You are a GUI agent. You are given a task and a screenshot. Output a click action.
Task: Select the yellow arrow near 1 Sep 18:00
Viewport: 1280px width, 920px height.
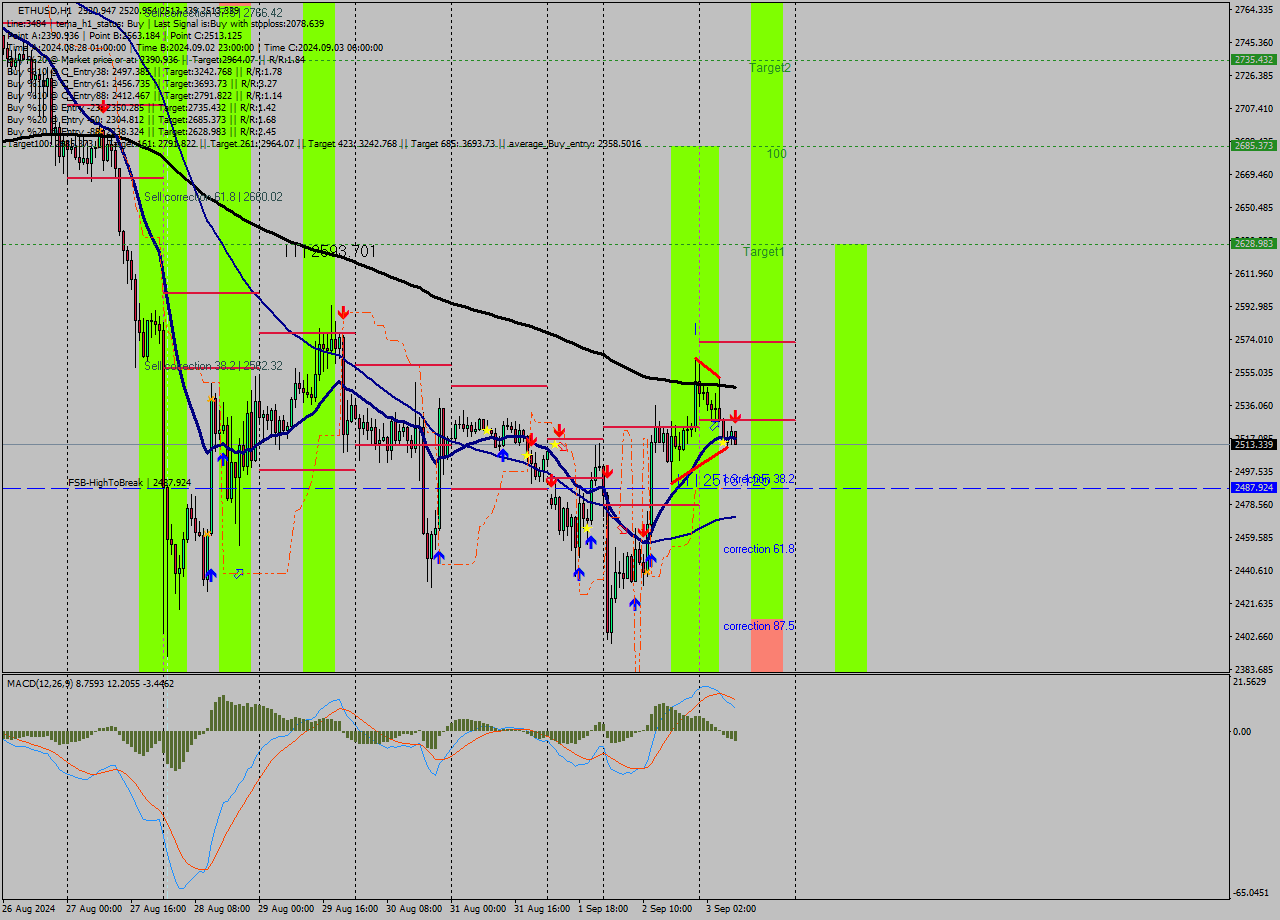(x=587, y=528)
